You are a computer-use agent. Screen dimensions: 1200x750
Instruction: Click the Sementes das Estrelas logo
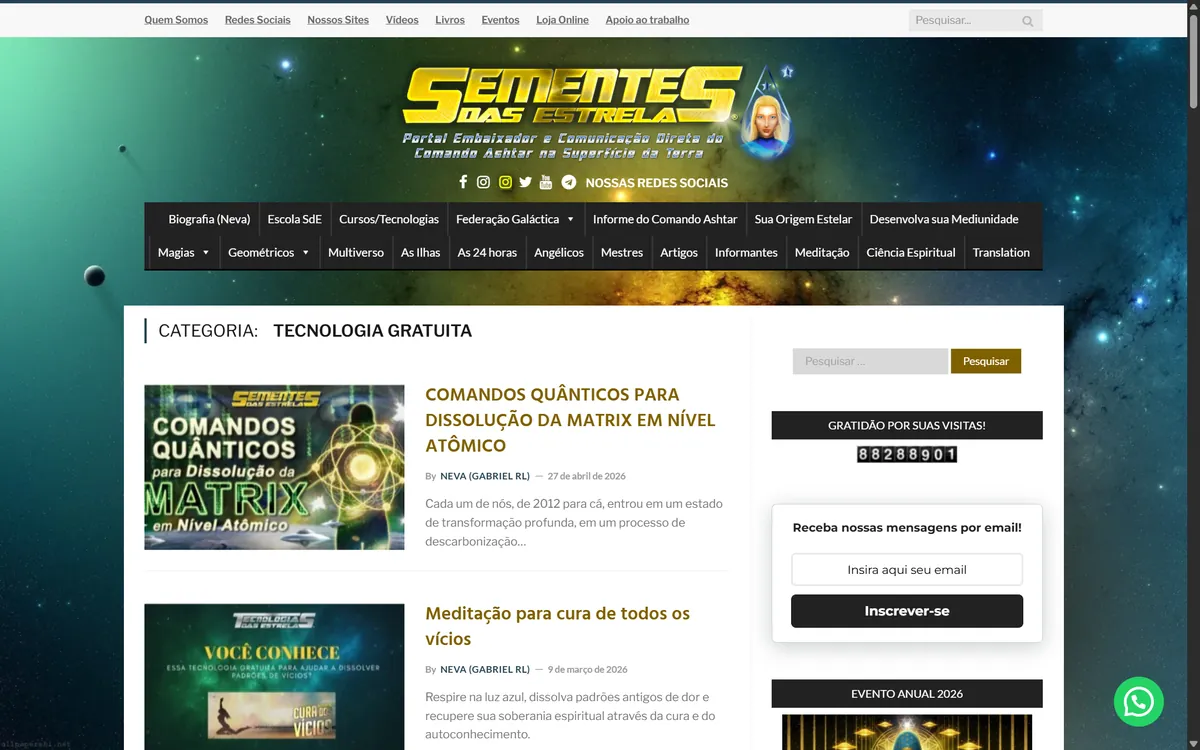(x=598, y=112)
